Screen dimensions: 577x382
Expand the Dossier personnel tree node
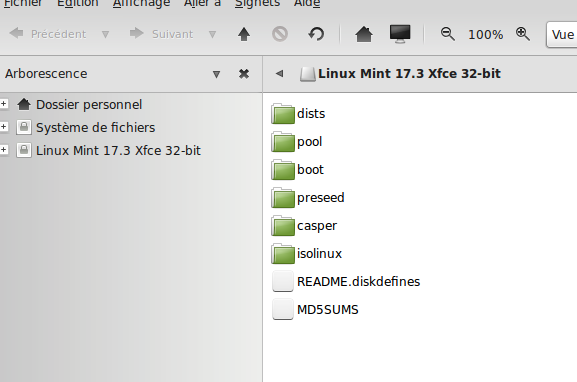(4, 104)
